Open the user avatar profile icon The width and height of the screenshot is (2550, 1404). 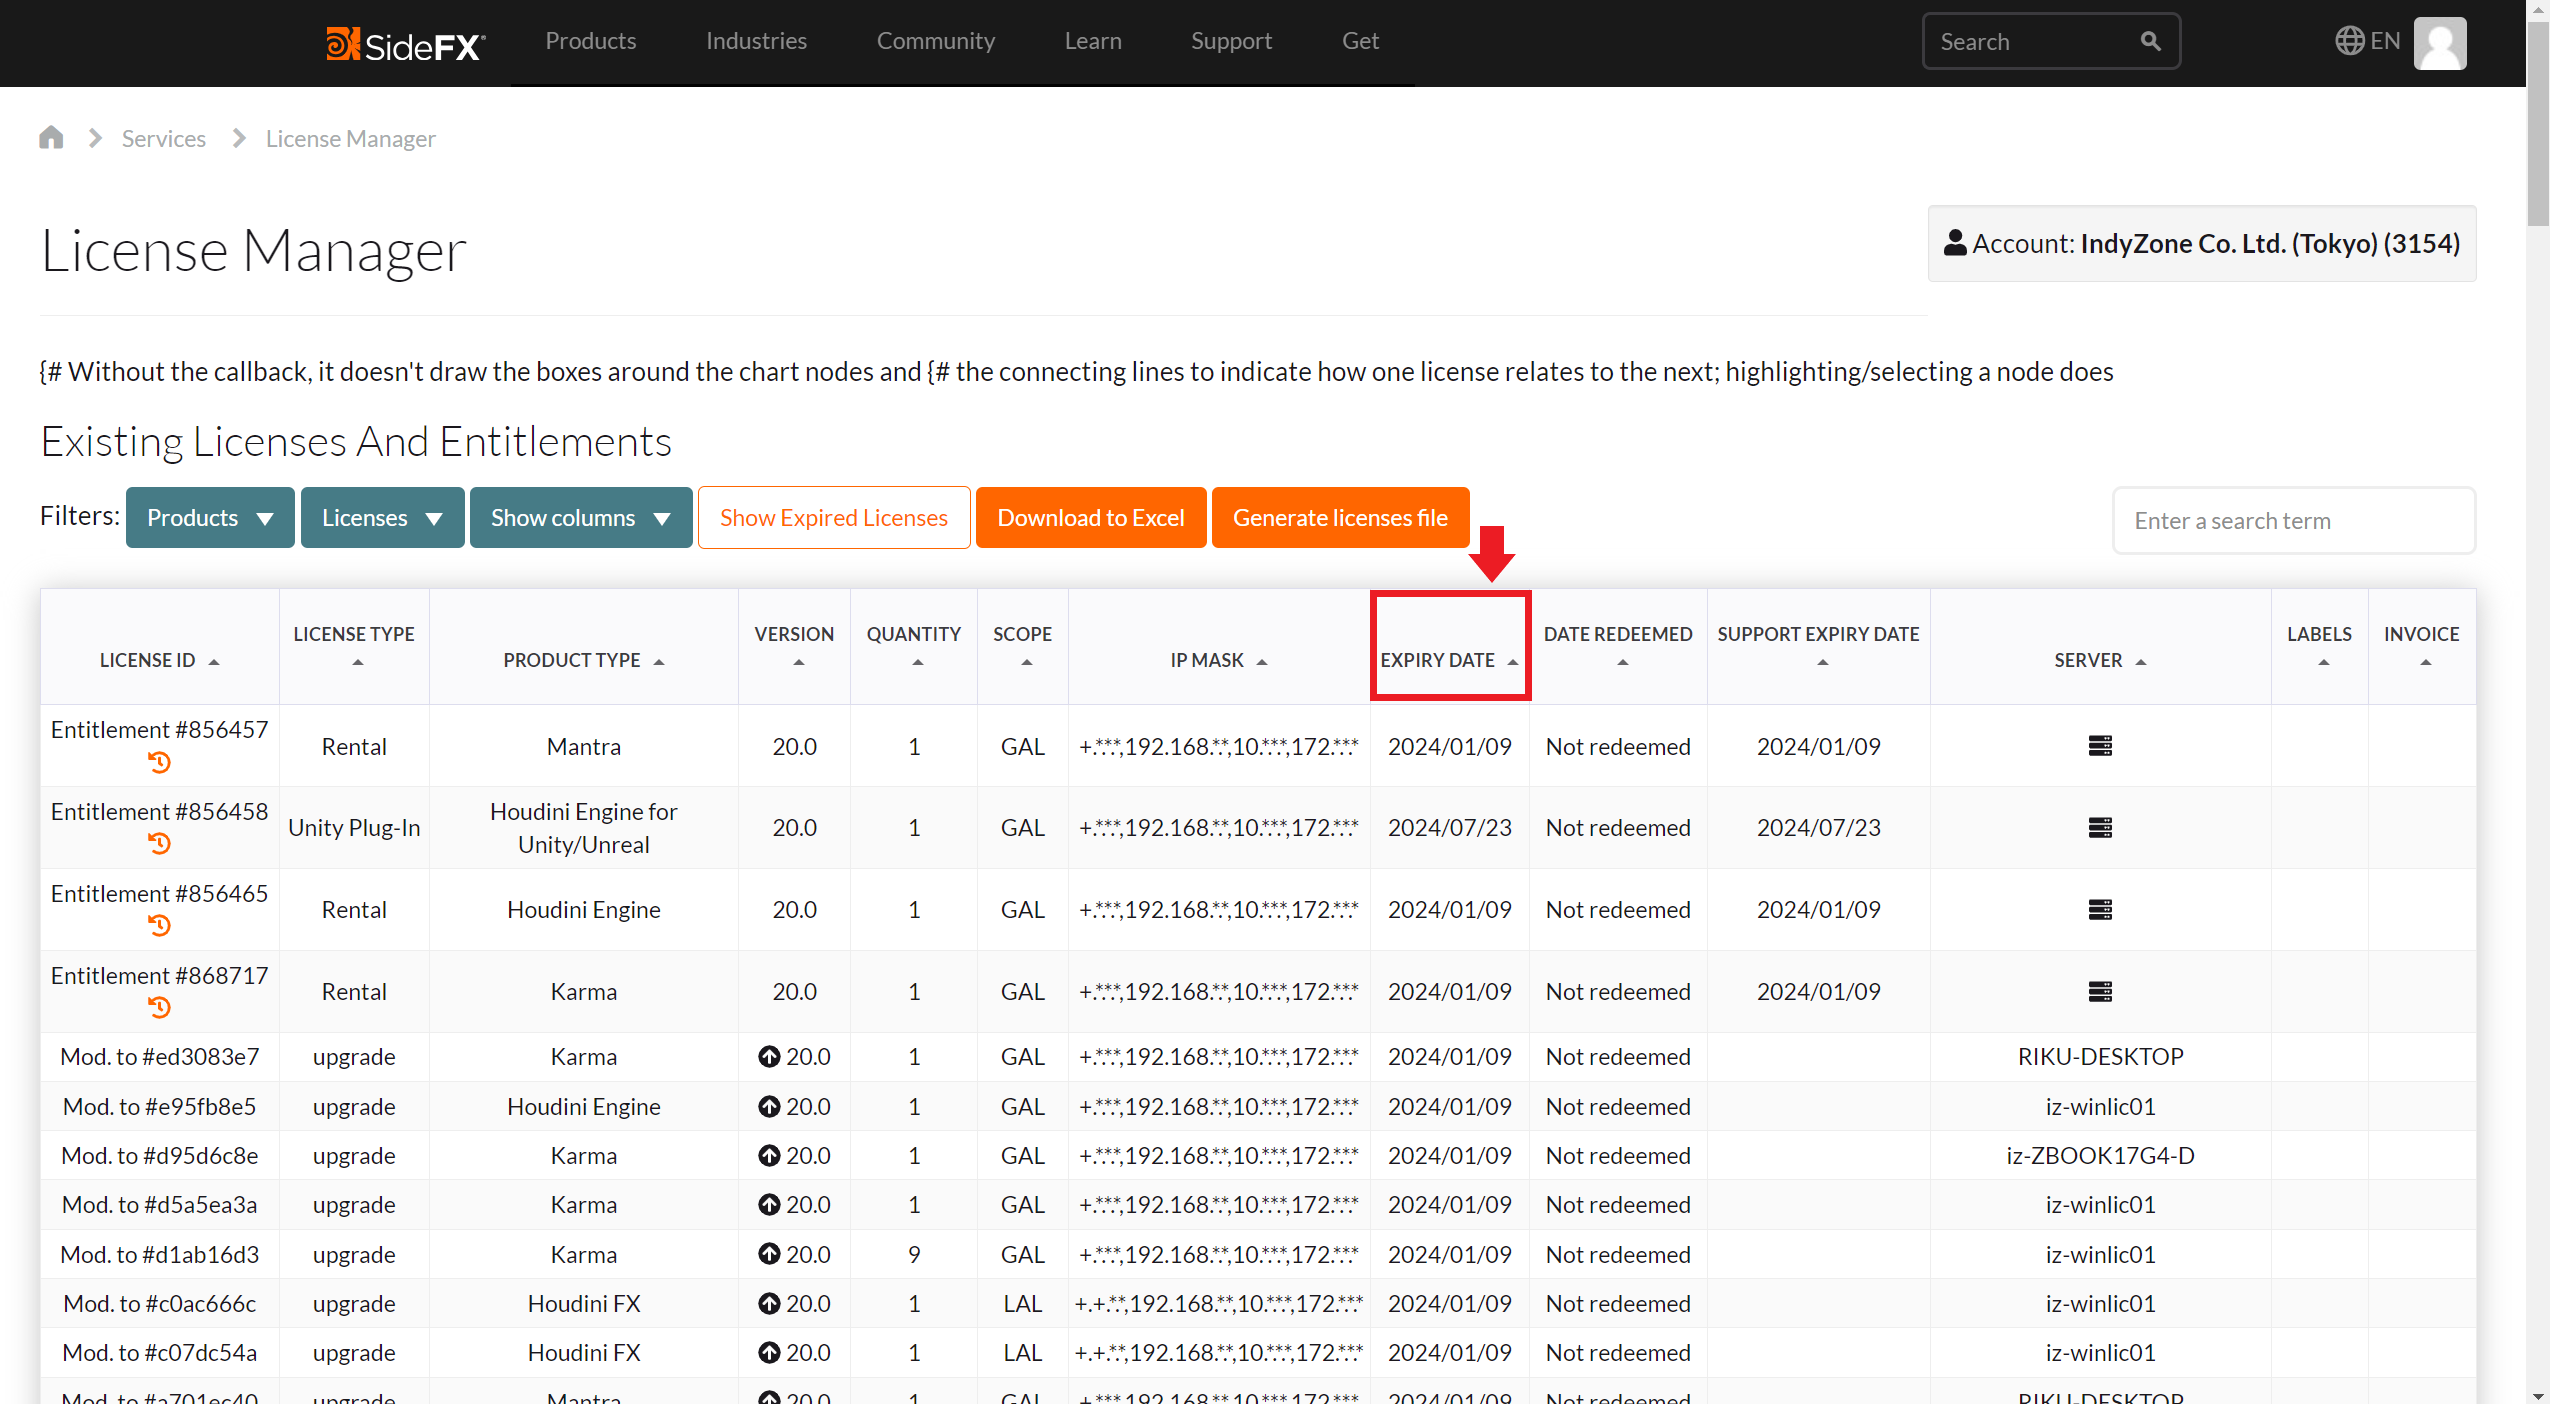click(2440, 43)
